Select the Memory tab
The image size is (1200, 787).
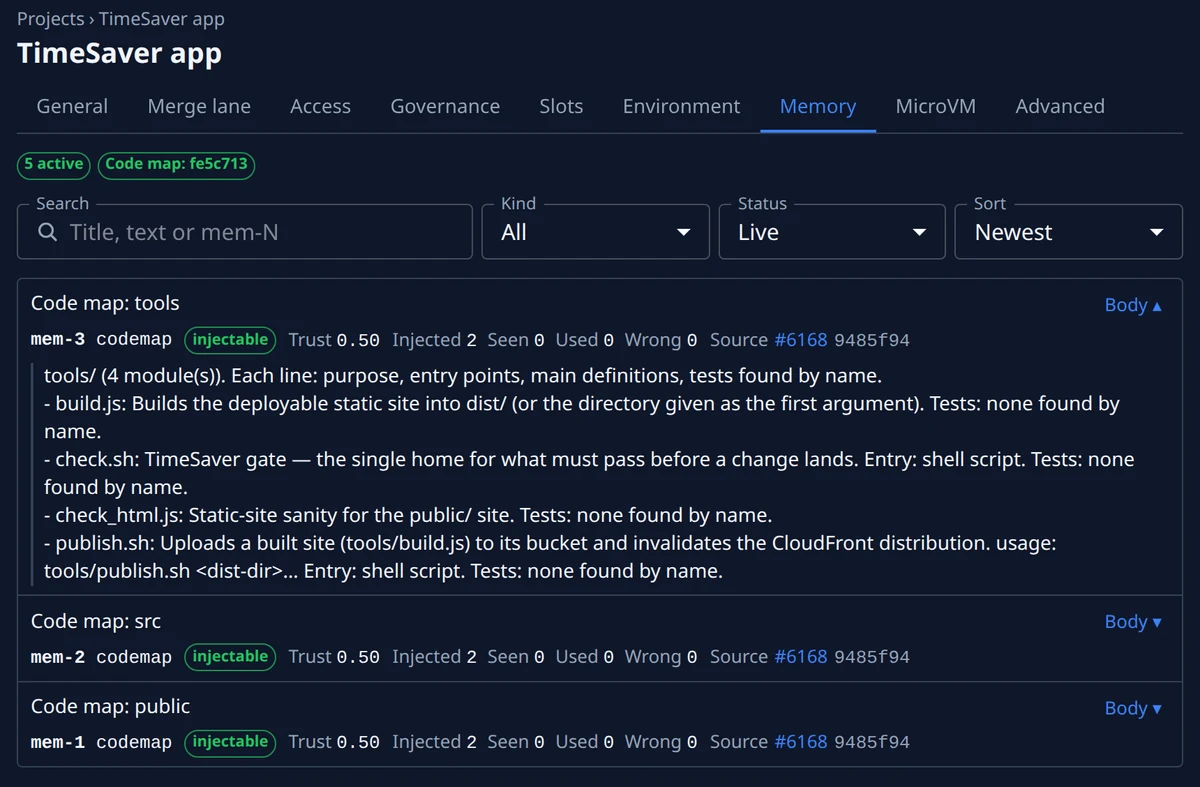click(818, 106)
